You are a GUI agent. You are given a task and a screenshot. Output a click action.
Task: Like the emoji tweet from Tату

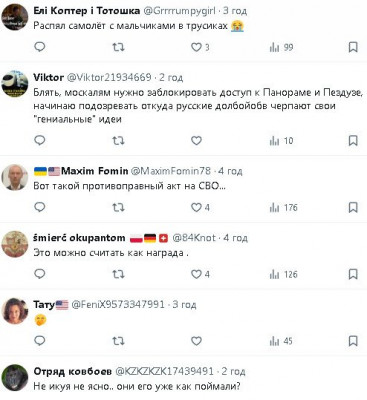pos(196,341)
